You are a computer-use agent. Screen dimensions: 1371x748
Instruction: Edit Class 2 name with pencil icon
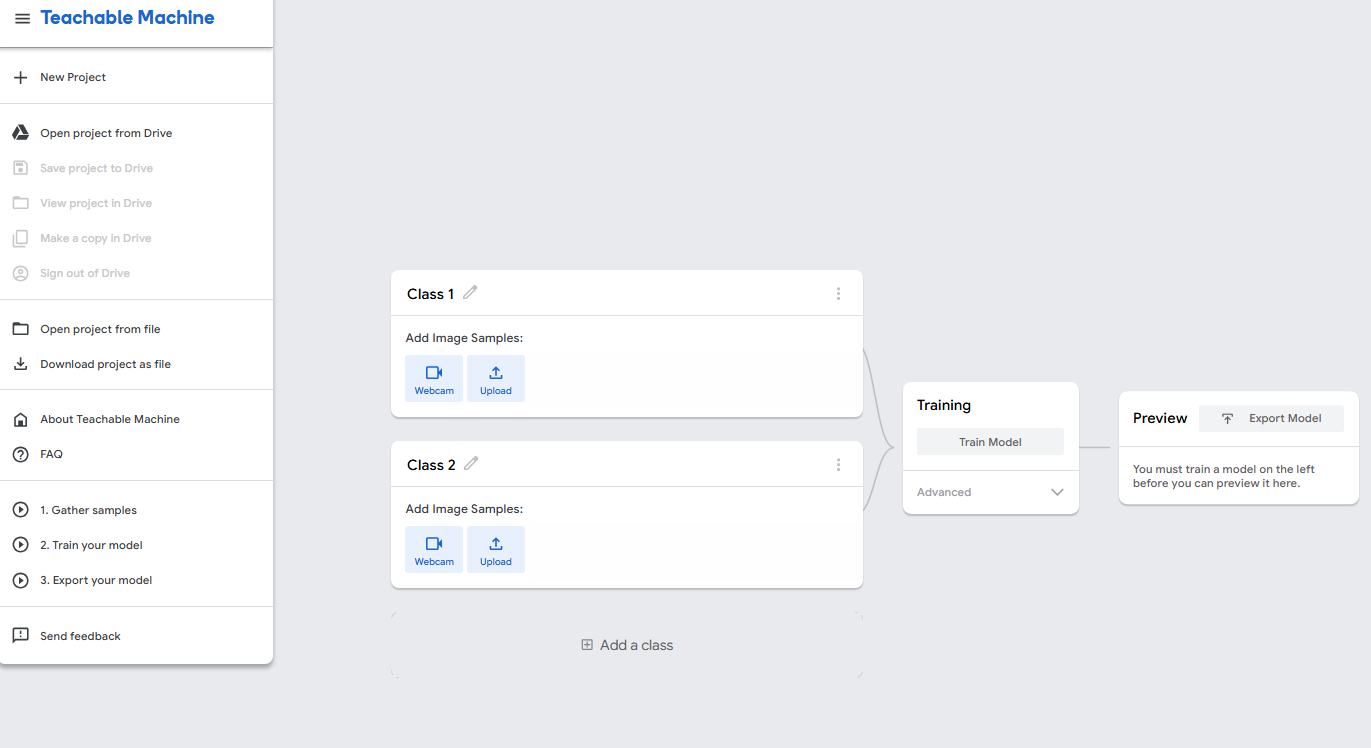point(471,463)
